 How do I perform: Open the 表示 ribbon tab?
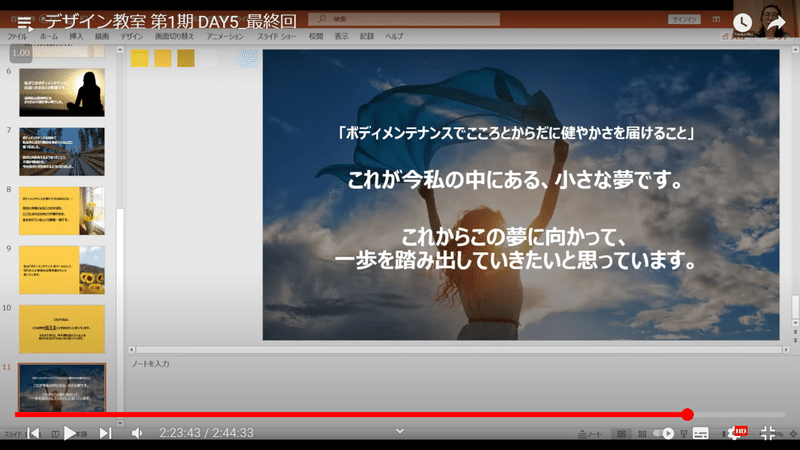coord(341,37)
